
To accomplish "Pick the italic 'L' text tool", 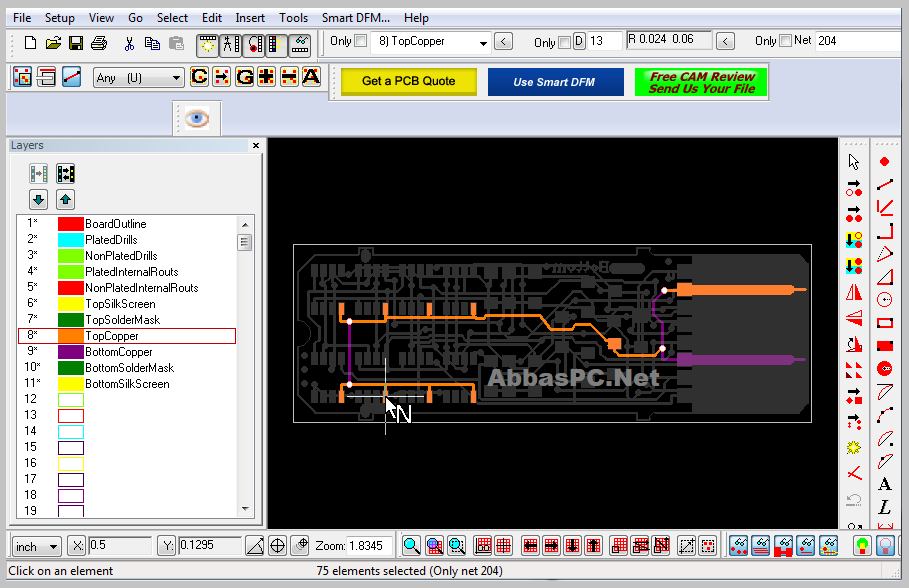I will pyautogui.click(x=885, y=507).
